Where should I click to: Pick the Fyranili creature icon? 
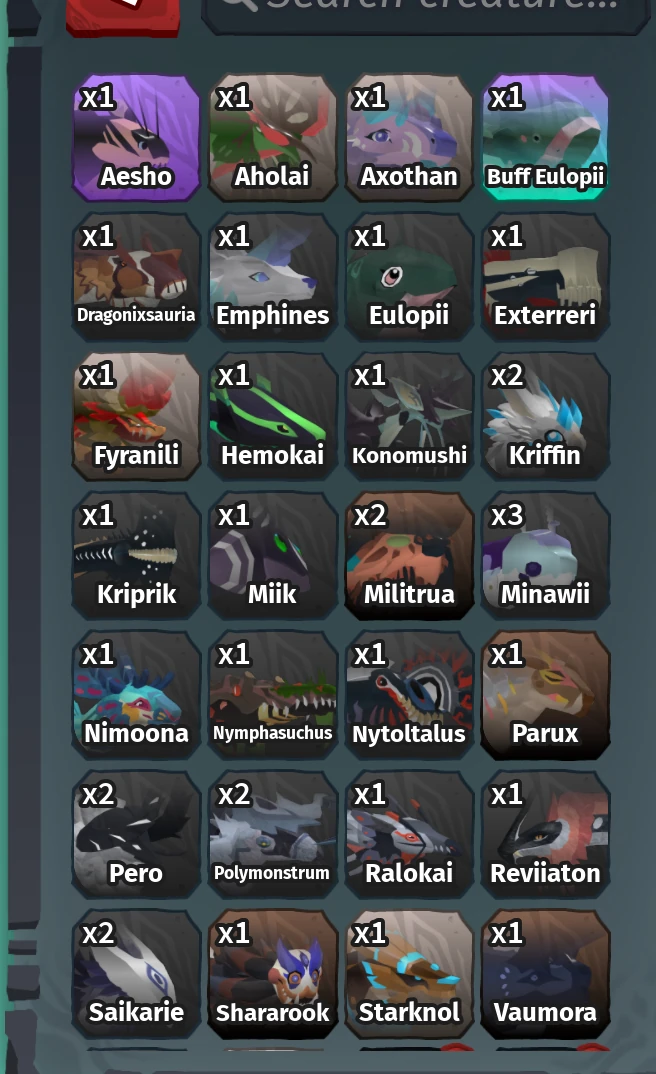click(136, 416)
